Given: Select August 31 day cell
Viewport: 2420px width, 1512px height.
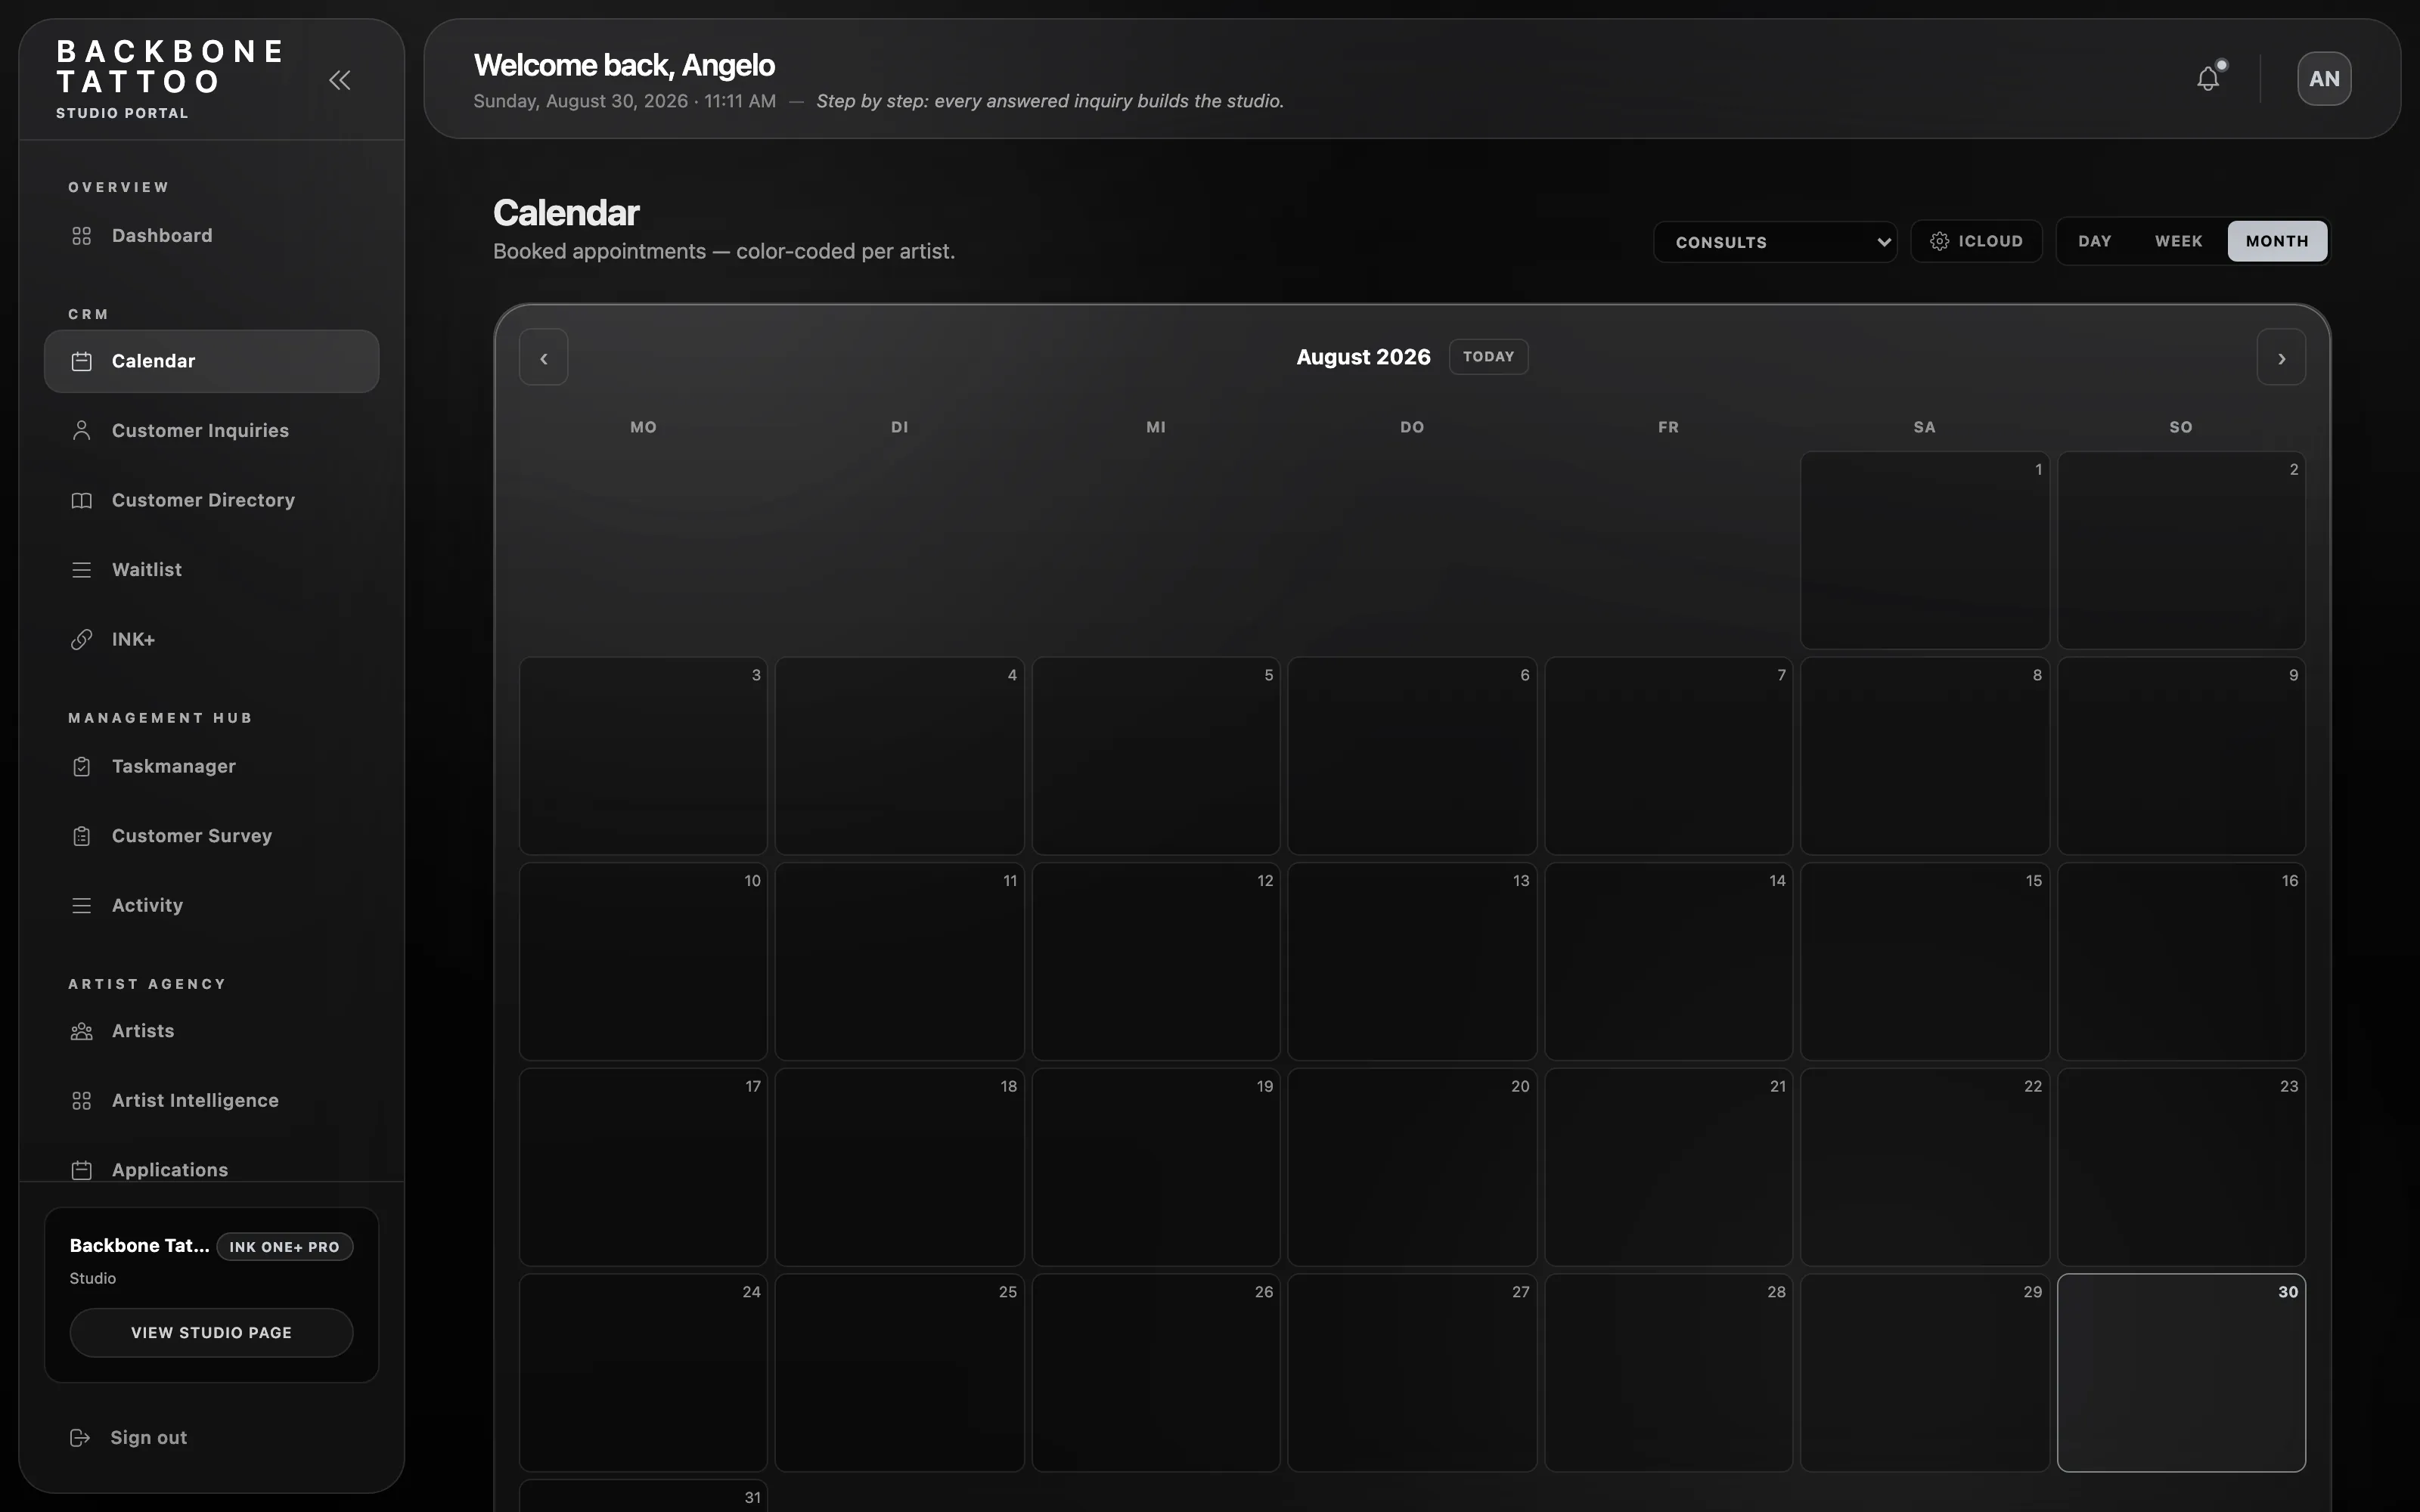Looking at the screenshot, I should 643,1496.
